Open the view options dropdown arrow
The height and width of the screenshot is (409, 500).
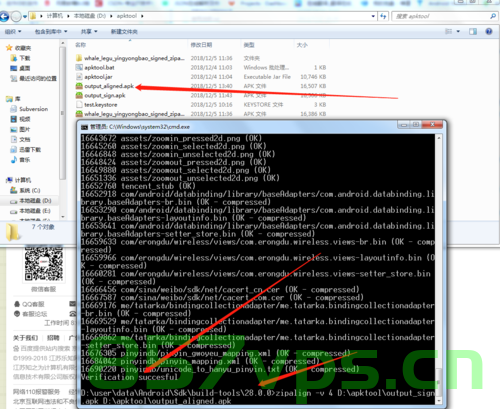click(x=458, y=31)
